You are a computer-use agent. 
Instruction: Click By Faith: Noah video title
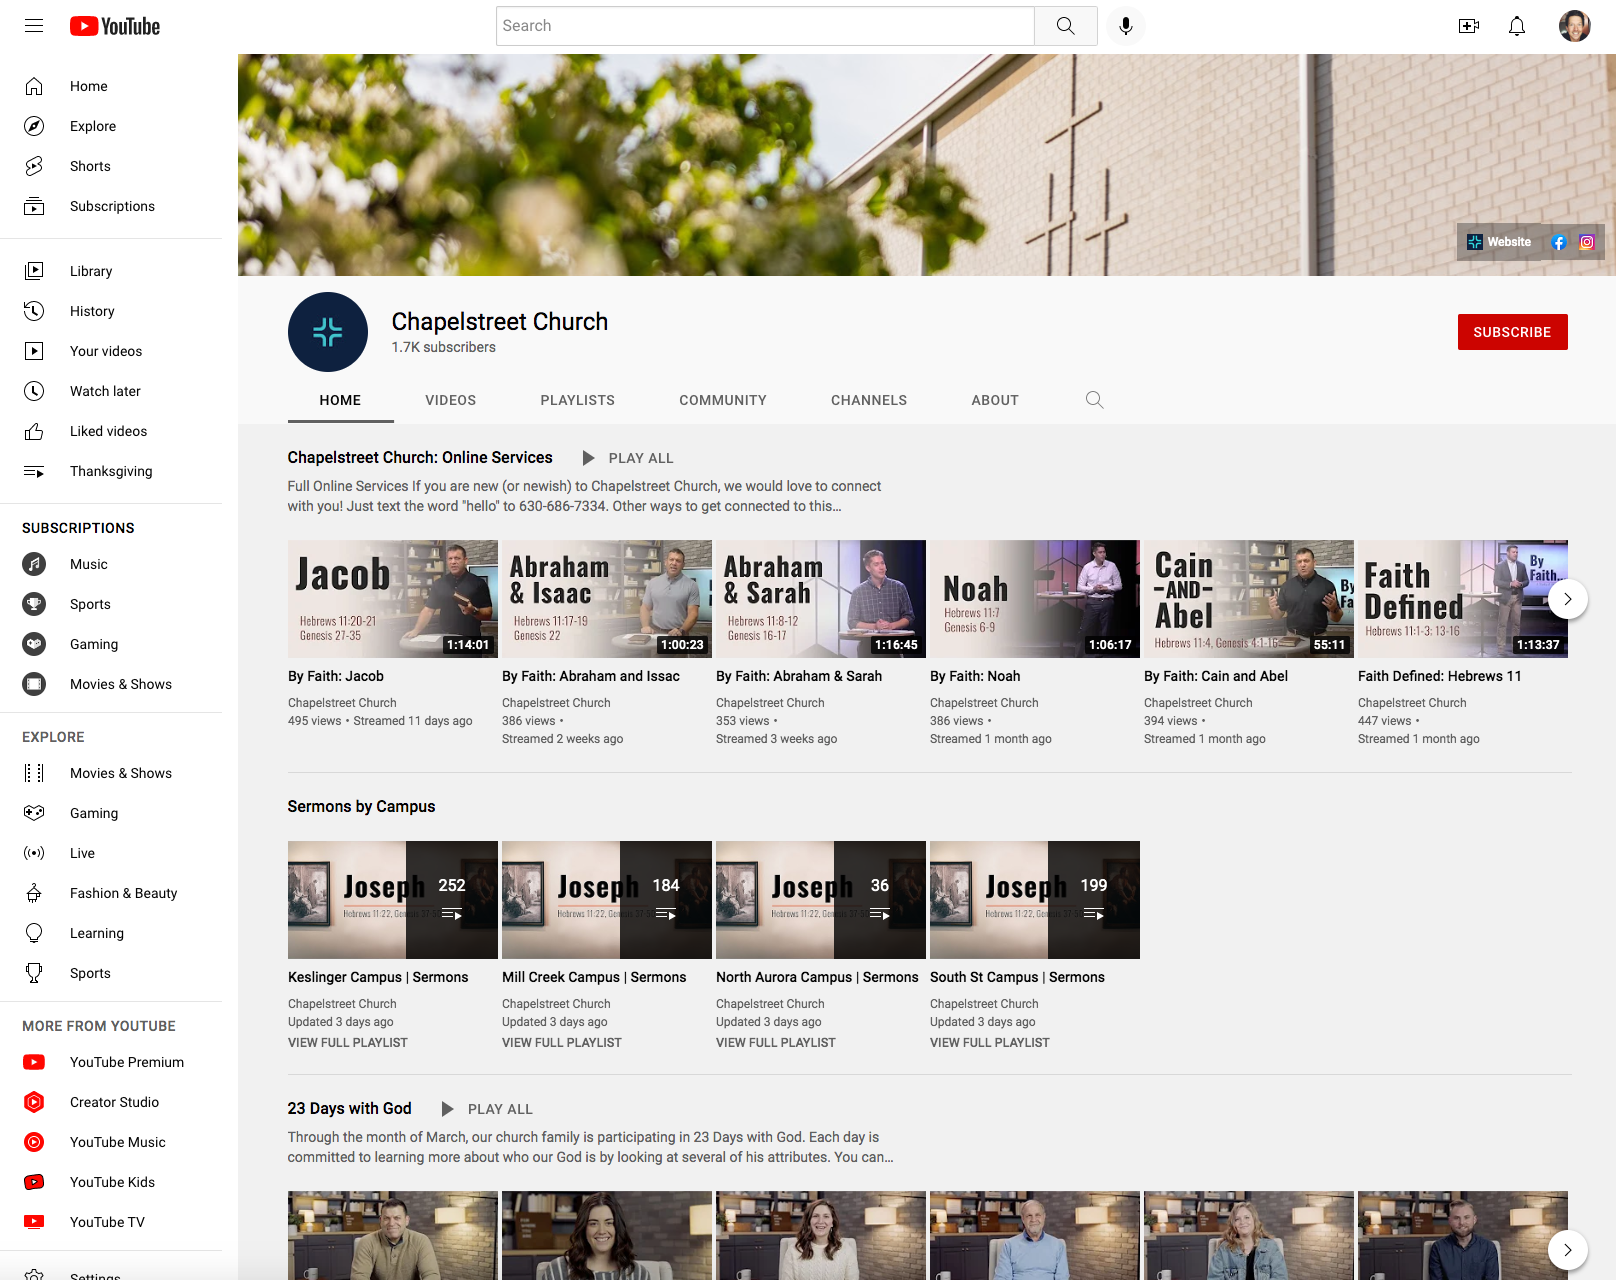click(x=975, y=676)
